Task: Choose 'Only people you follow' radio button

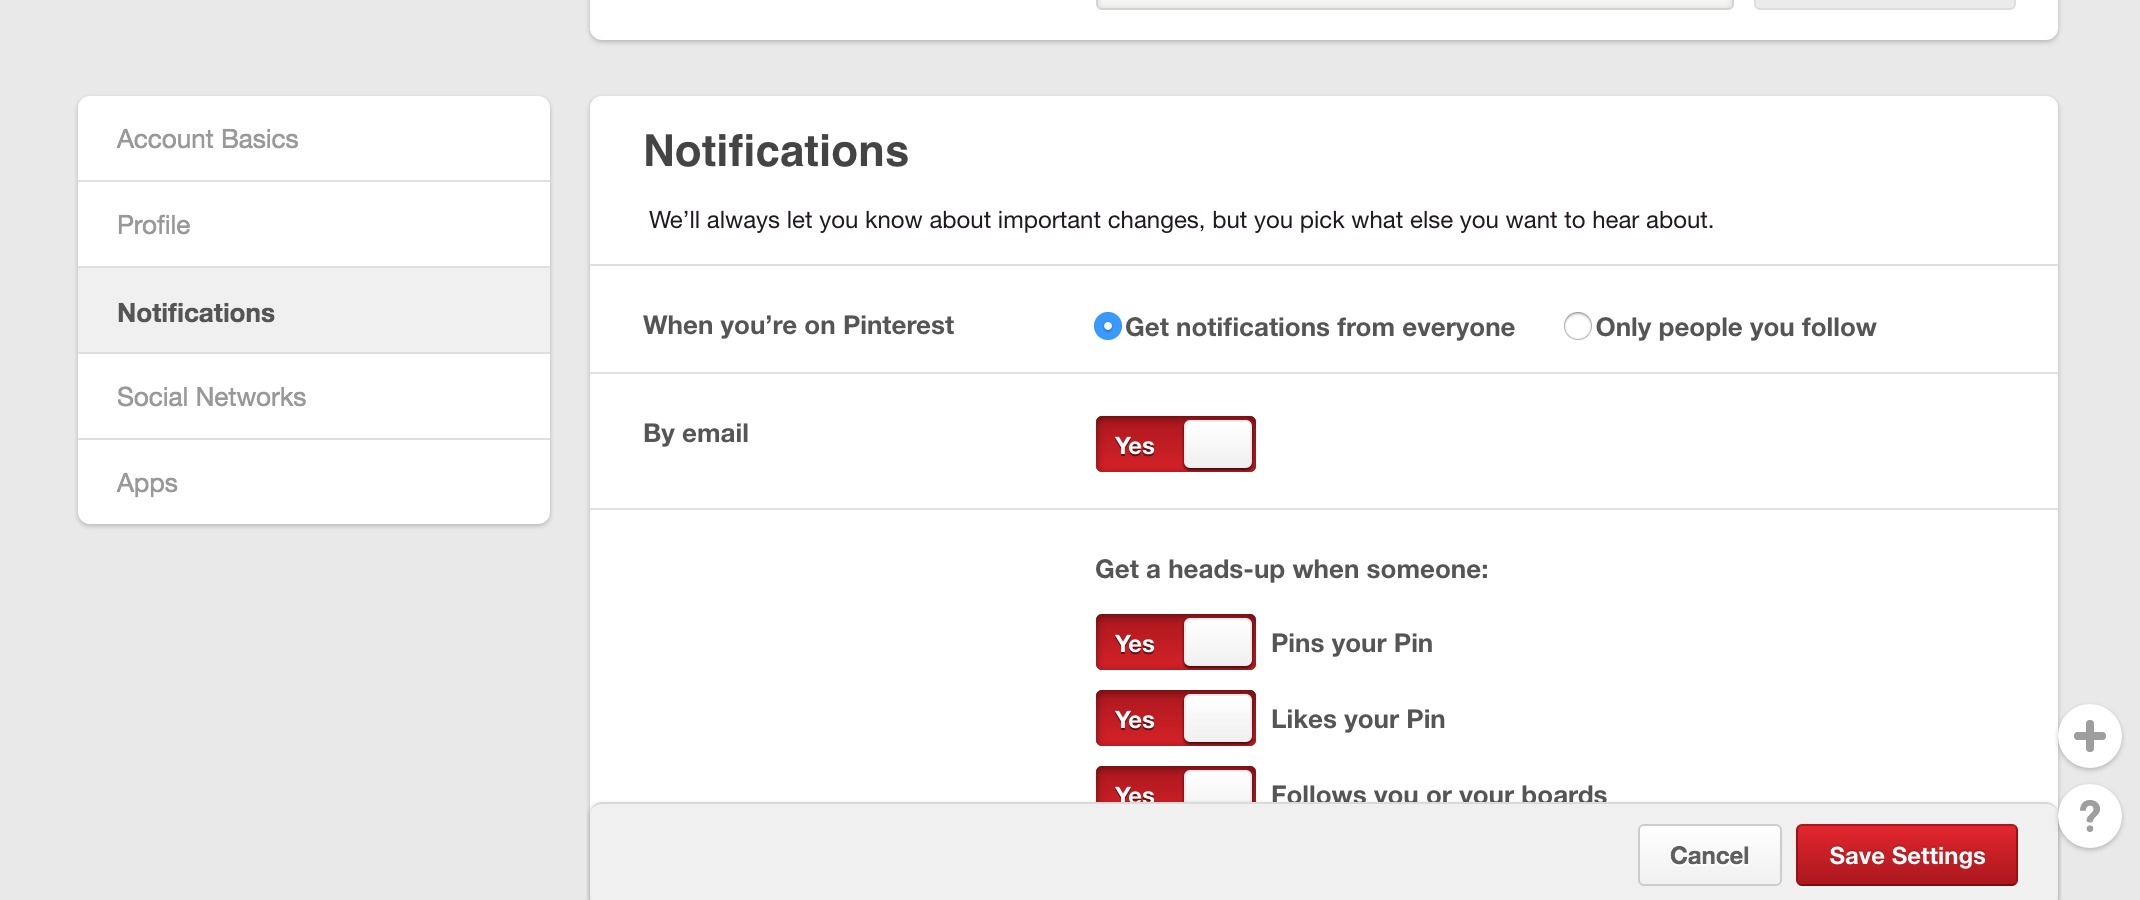Action: point(1577,326)
